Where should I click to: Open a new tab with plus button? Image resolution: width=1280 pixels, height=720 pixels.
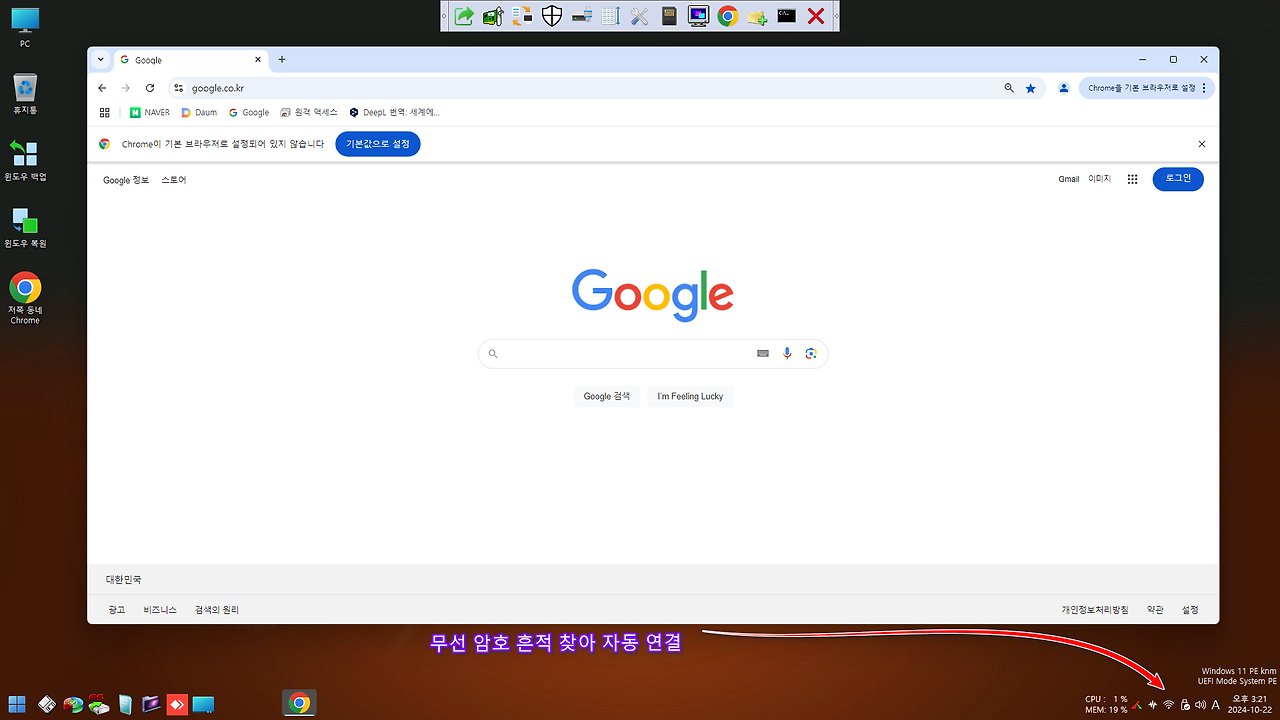click(282, 60)
